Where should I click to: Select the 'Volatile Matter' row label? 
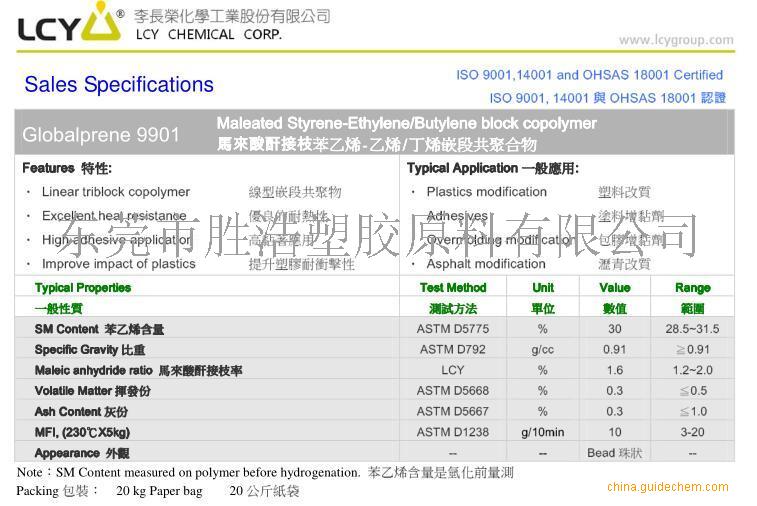(93, 391)
